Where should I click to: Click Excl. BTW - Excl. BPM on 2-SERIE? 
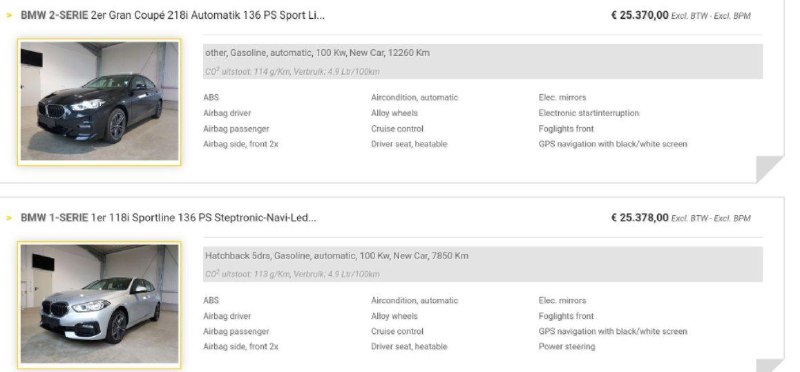711,16
